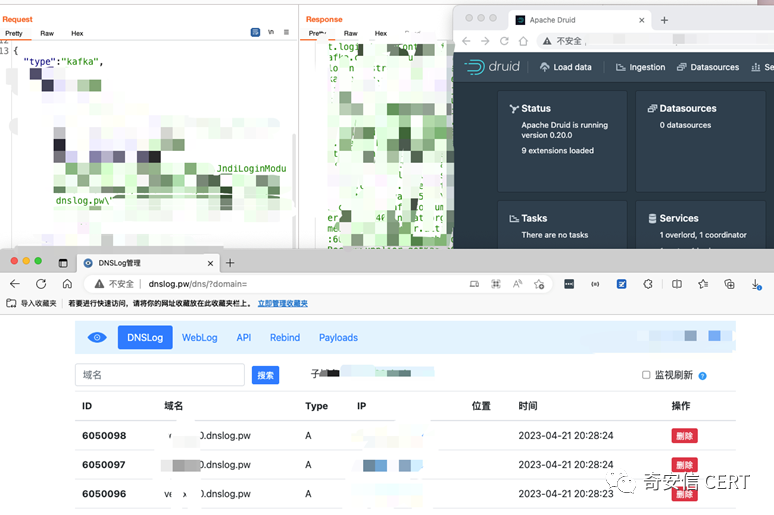The image size is (774, 515).
Task: Select the DNSLog tab on page
Action: point(145,337)
